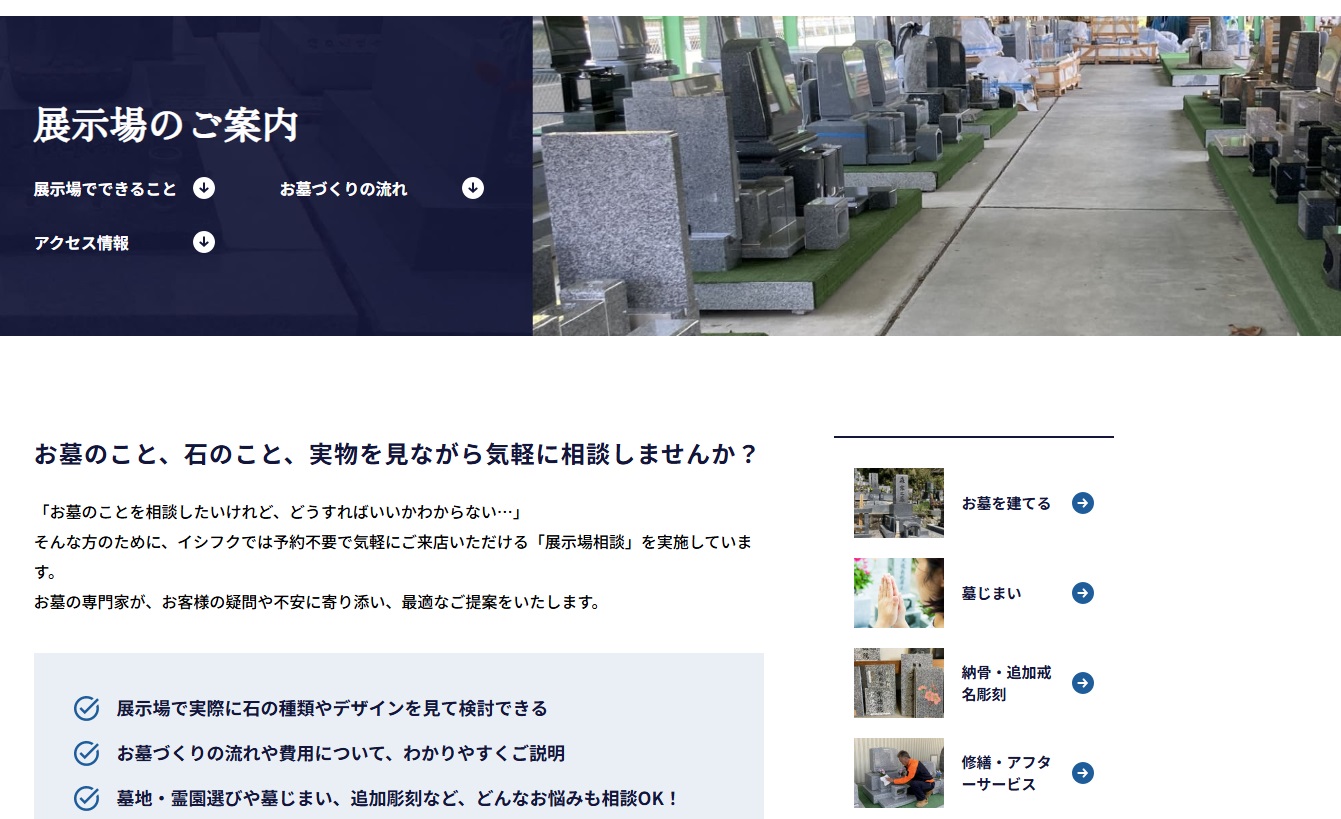Screen dimensions: 1341x819
Task: Click down-arrow icon beside 展示場でできること
Action: click(204, 188)
